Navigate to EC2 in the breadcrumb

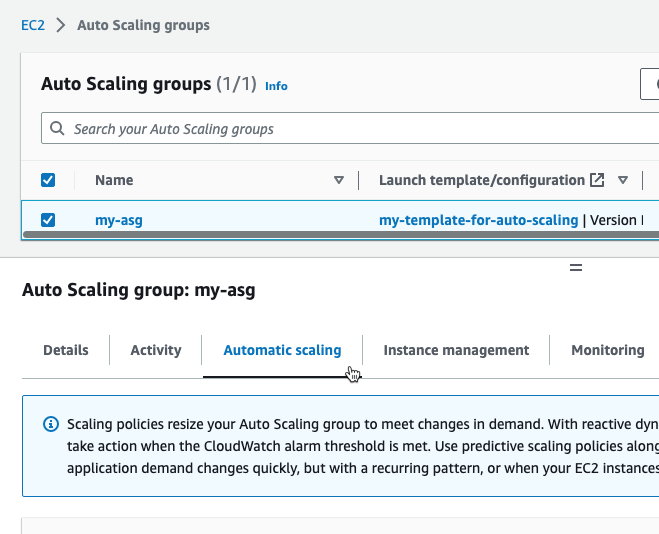[x=33, y=25]
